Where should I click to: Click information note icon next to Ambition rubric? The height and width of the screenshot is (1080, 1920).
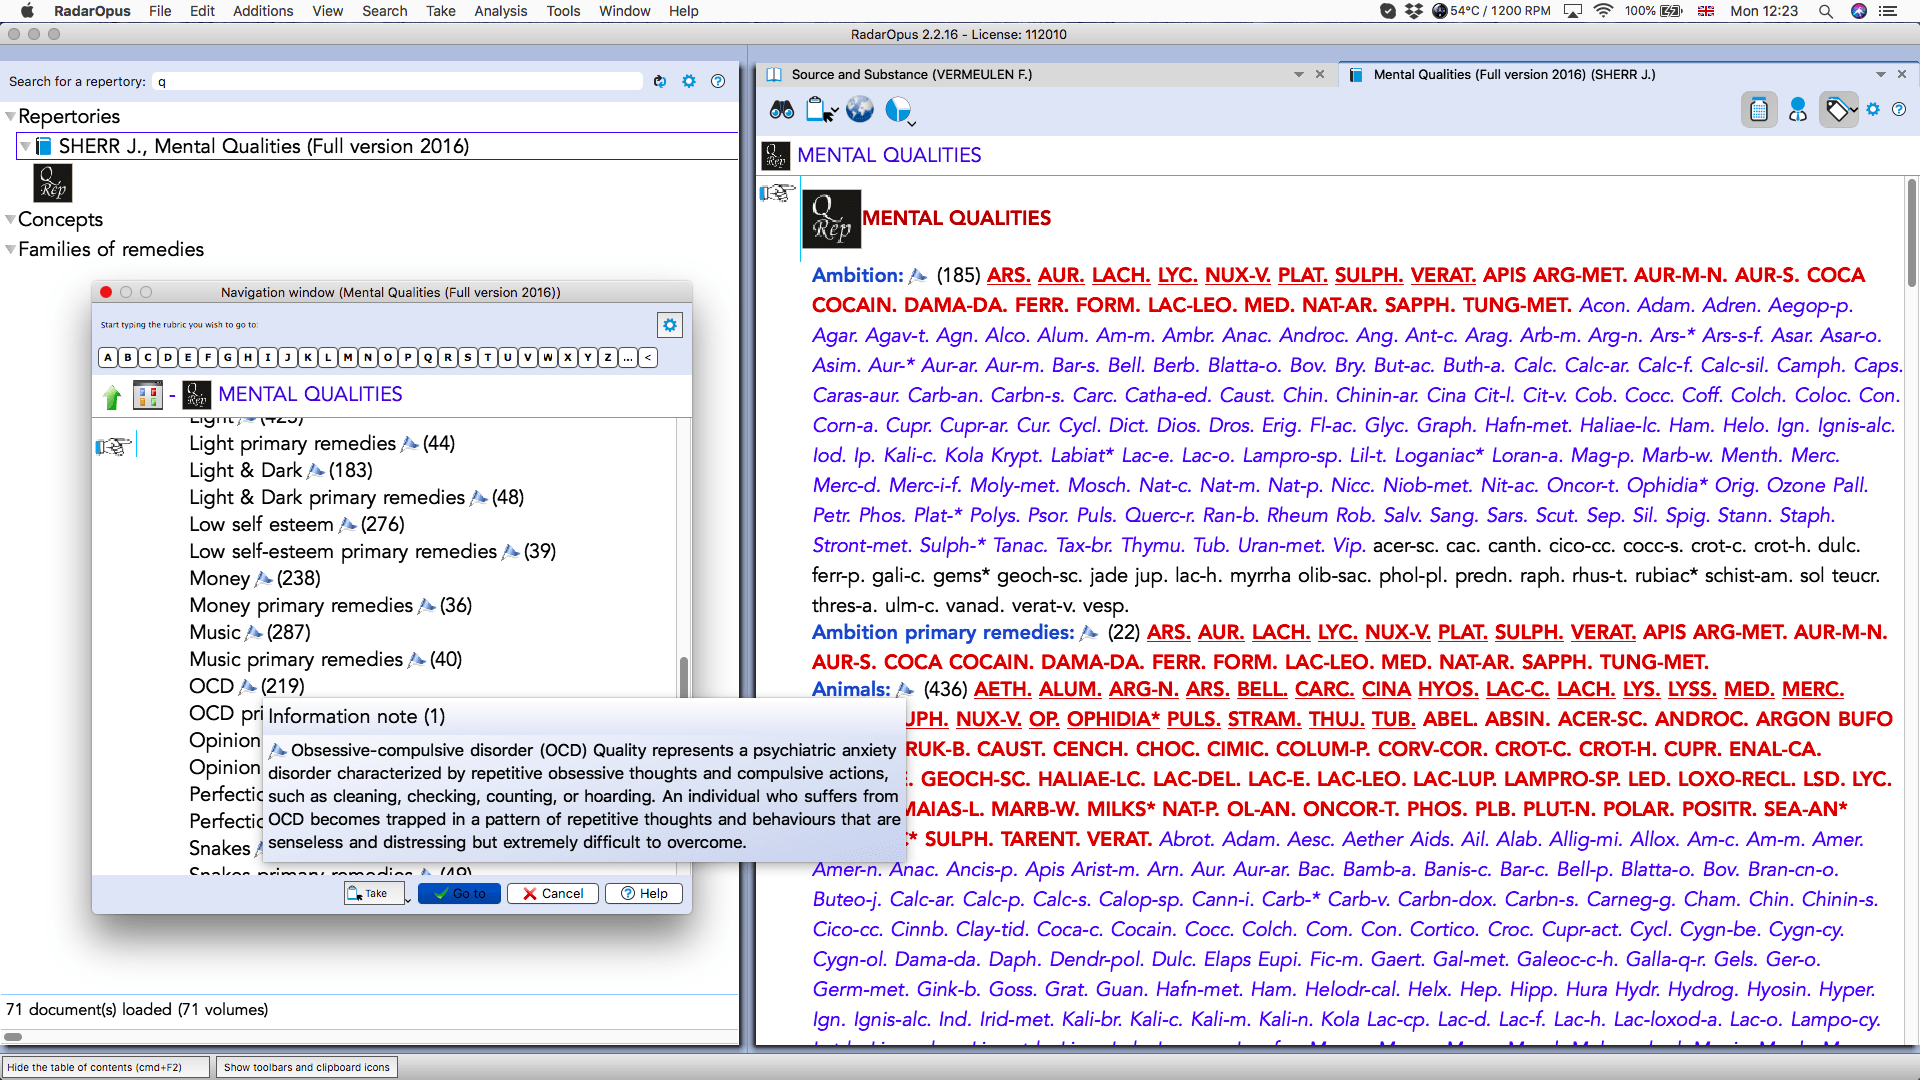[x=917, y=276]
